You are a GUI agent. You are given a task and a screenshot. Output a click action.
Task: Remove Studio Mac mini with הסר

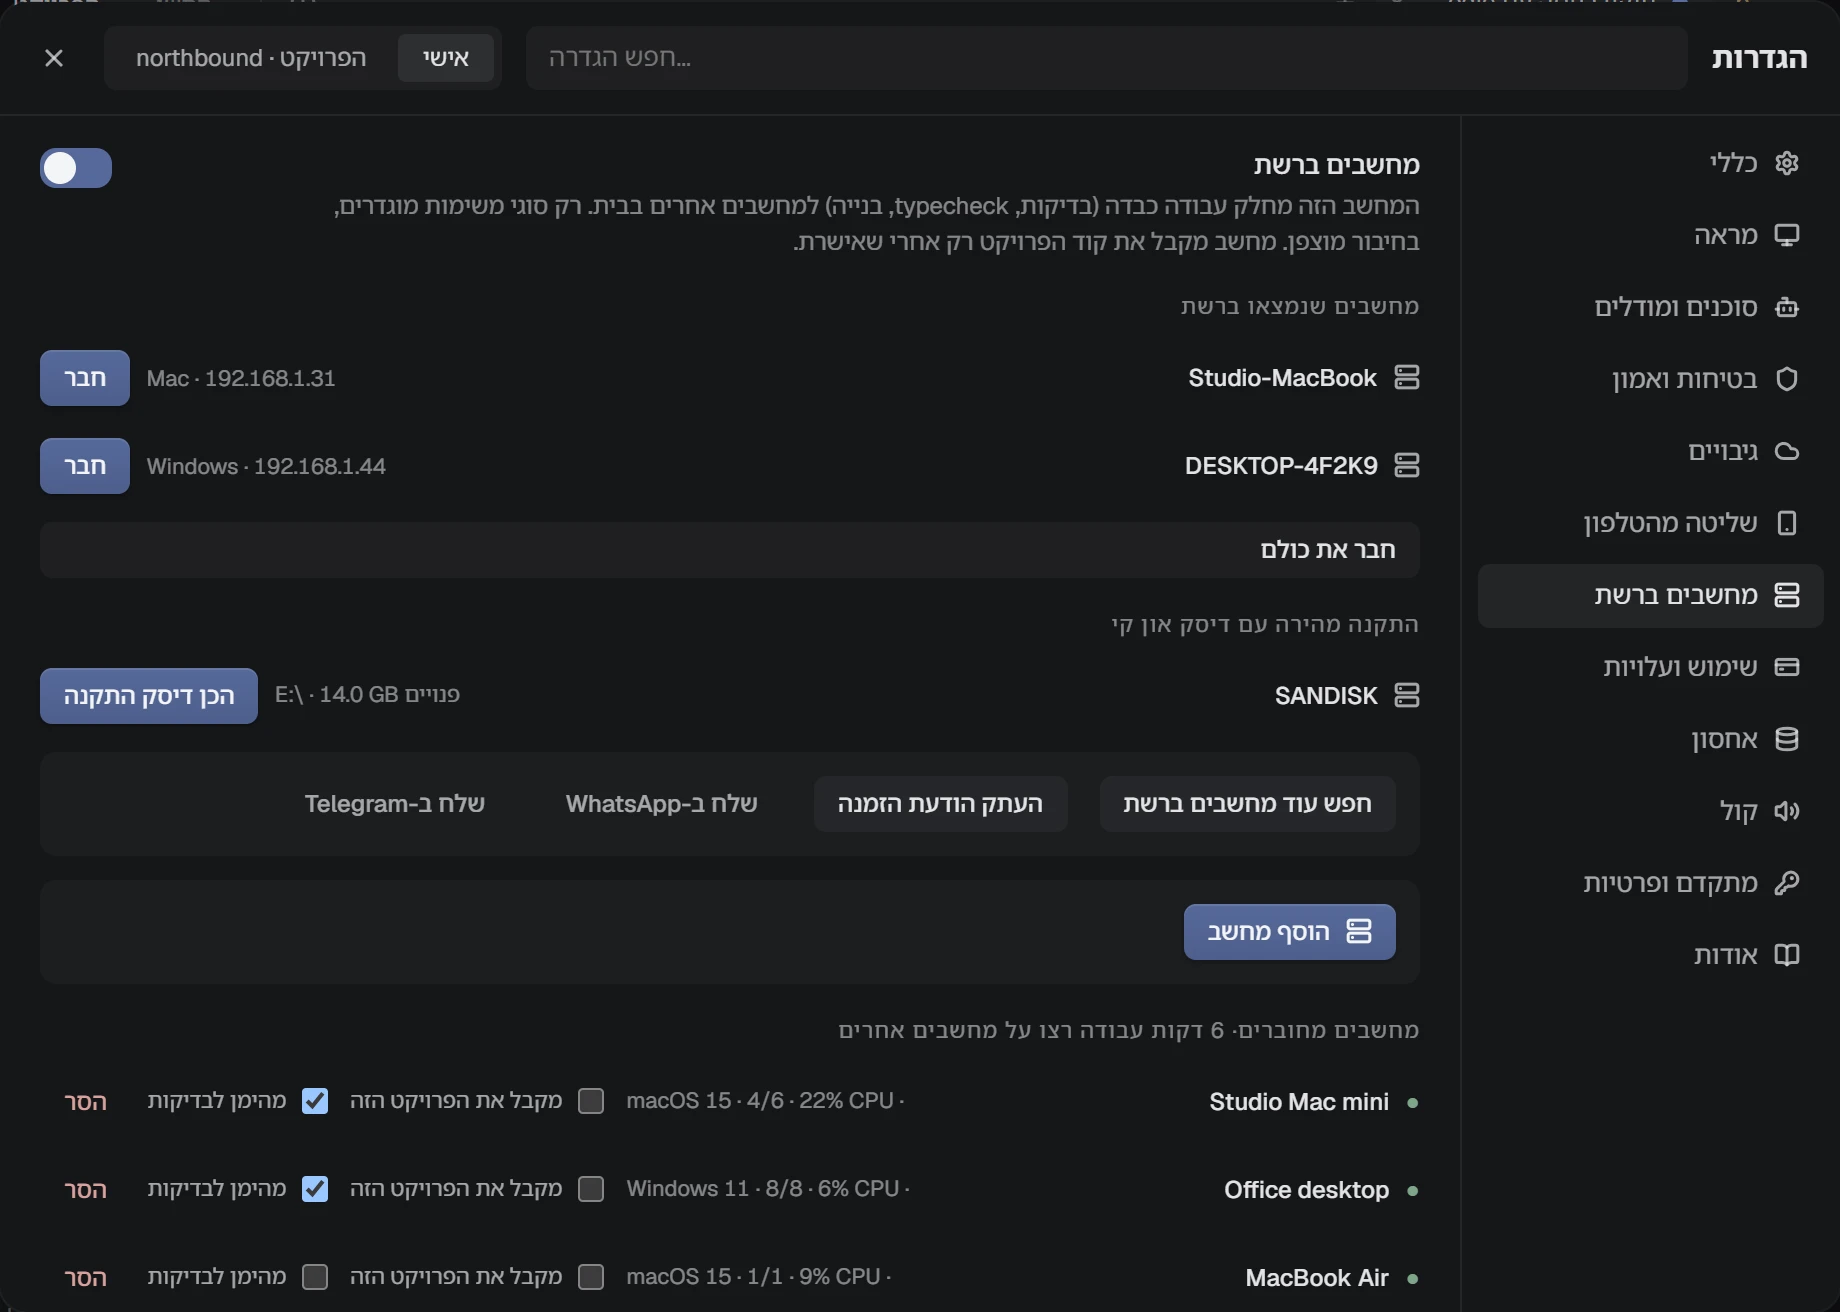(85, 1102)
